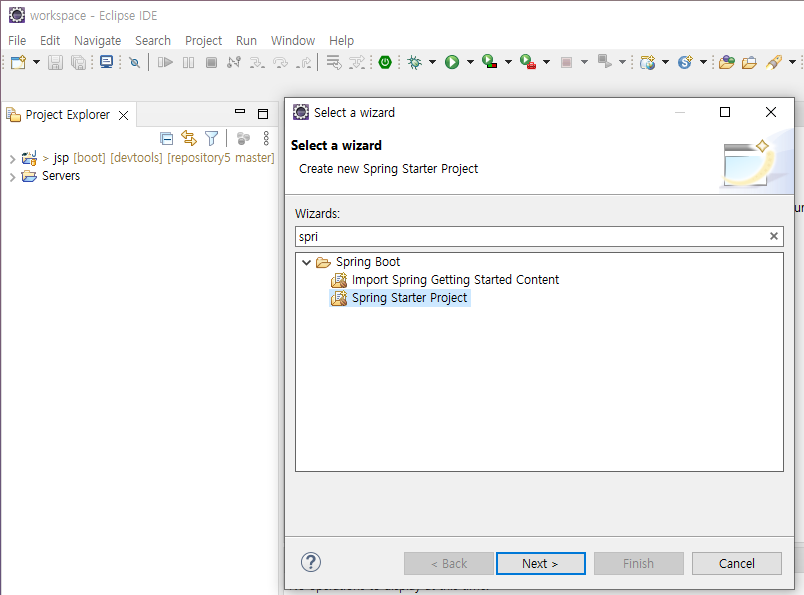Viewport: 804px width, 595px height.
Task: Click the Coverage run icon
Action: pyautogui.click(x=490, y=62)
